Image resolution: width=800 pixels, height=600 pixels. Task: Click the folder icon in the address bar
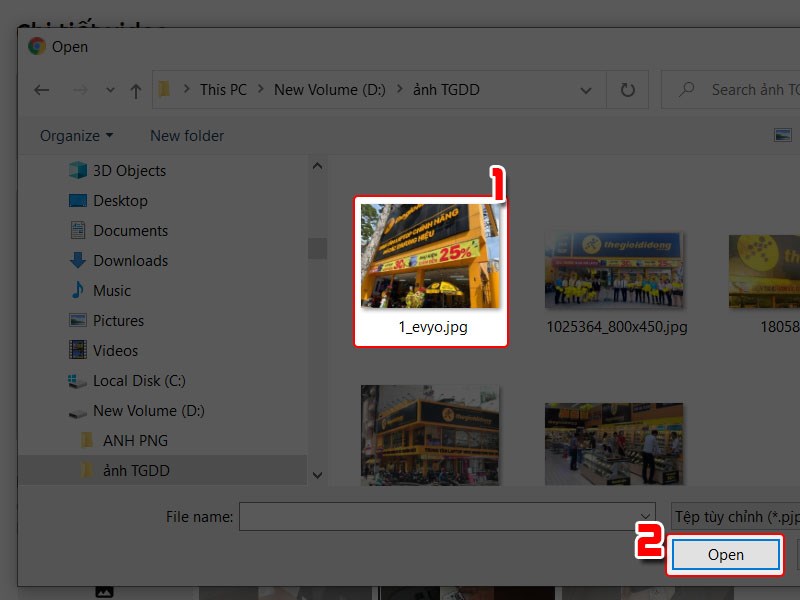(164, 89)
